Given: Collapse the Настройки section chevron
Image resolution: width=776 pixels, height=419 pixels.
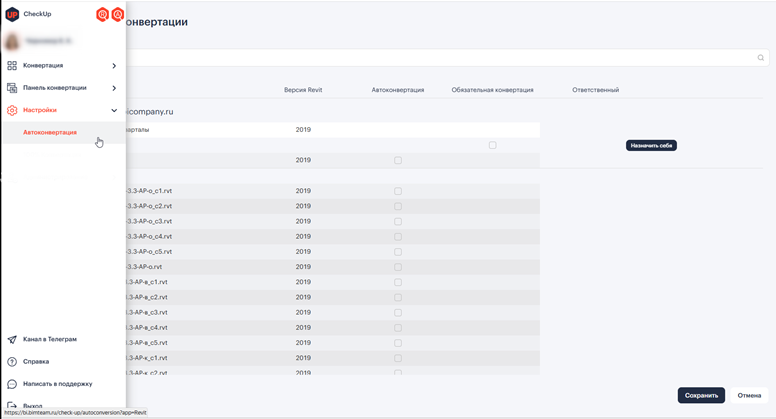Looking at the screenshot, I should click(x=114, y=110).
